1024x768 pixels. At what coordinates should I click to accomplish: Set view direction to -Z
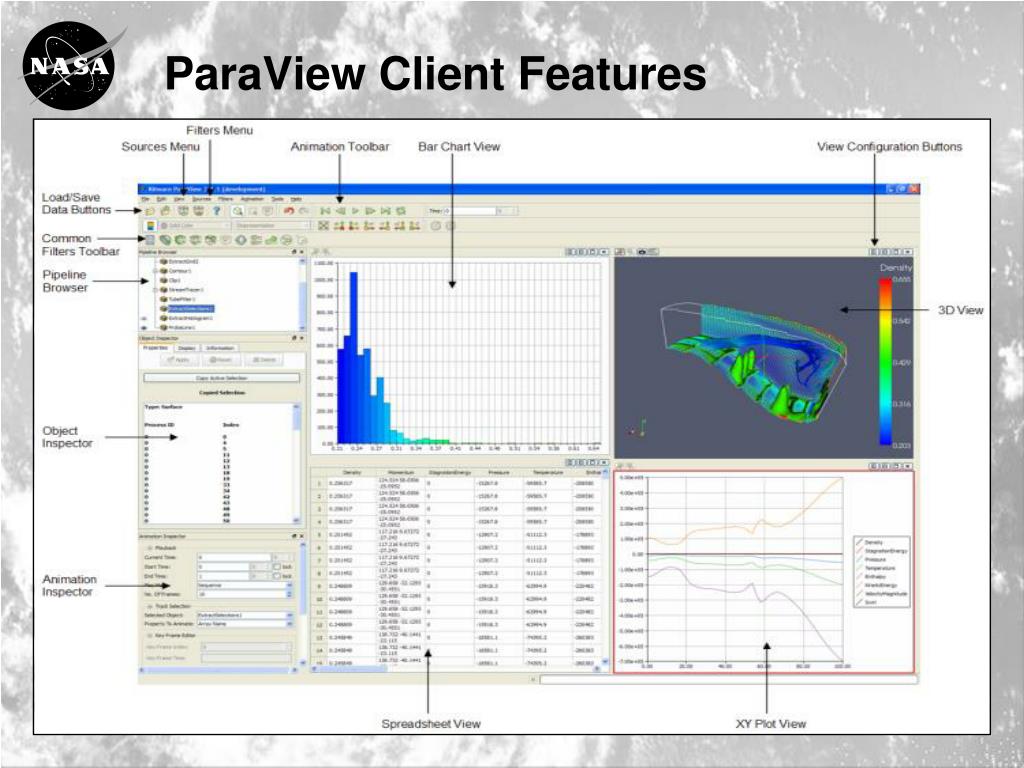[415, 225]
